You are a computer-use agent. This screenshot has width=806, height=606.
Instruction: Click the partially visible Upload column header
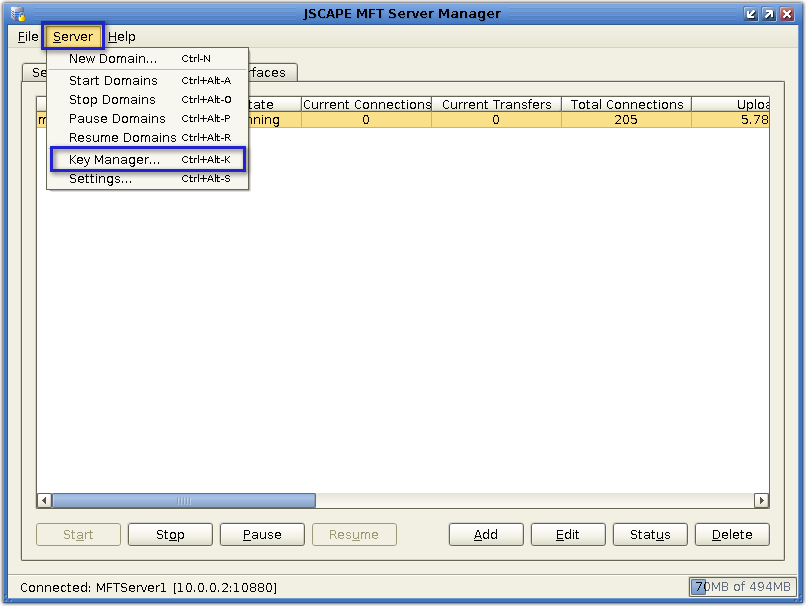[730, 104]
